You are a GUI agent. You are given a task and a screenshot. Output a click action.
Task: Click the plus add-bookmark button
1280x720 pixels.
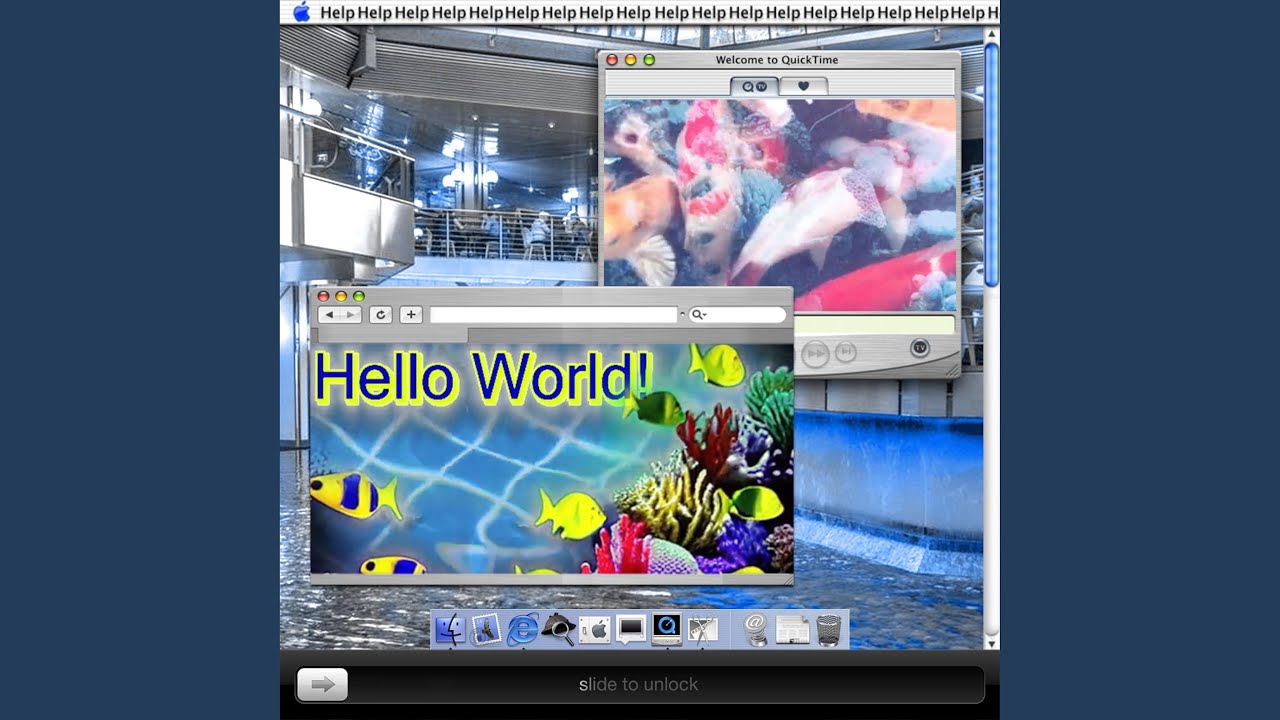point(410,315)
